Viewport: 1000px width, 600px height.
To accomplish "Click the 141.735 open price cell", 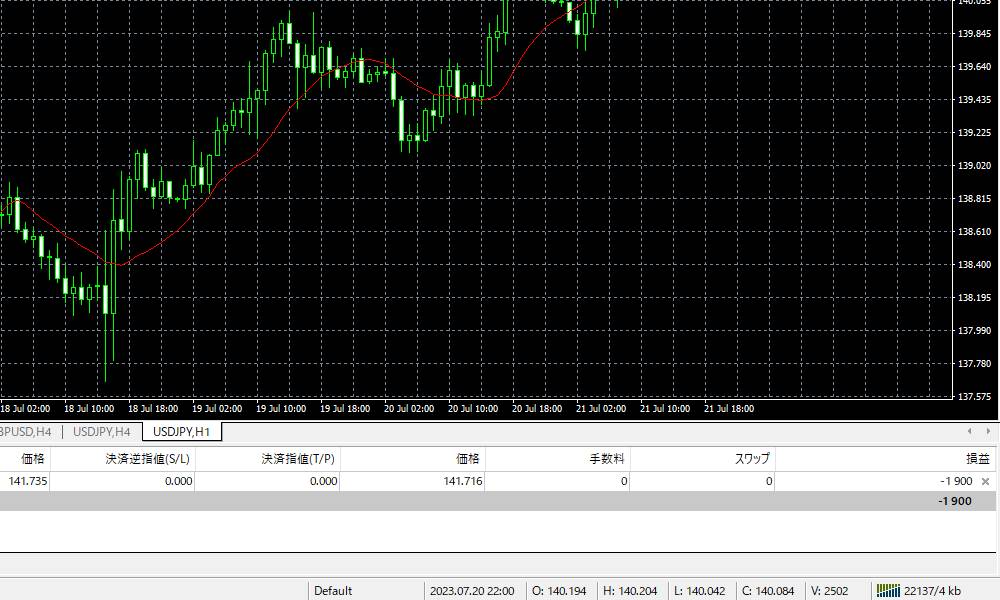I will pyautogui.click(x=28, y=481).
